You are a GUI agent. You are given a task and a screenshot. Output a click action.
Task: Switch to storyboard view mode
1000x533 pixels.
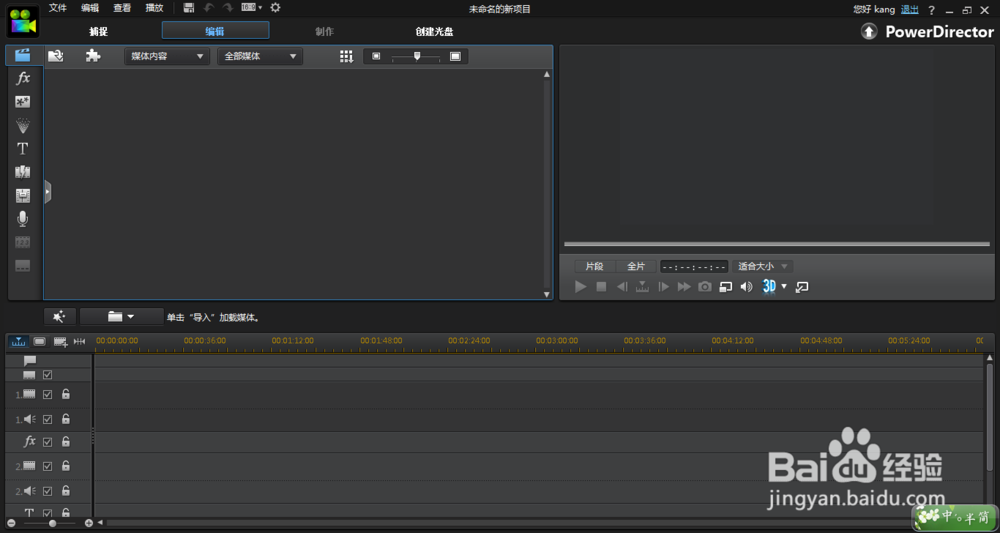click(40, 342)
